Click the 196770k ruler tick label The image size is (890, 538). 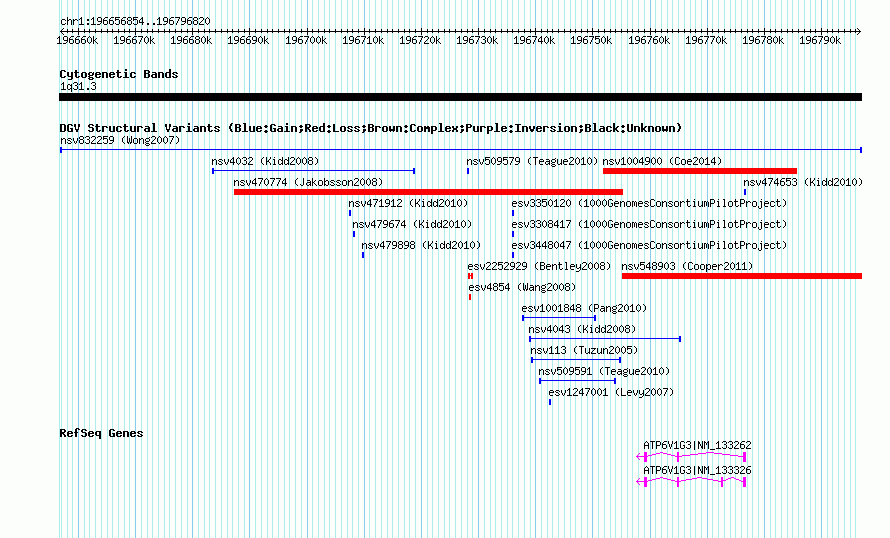click(x=706, y=40)
